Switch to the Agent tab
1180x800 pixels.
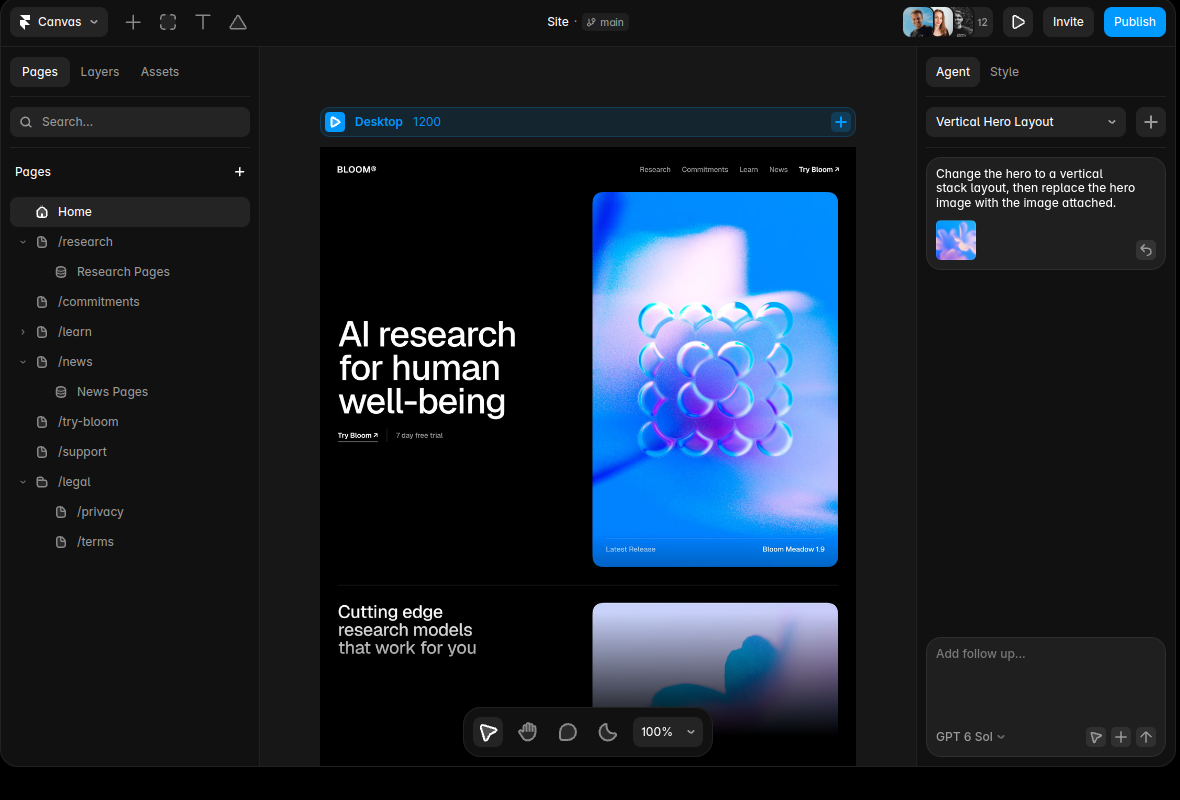point(953,71)
